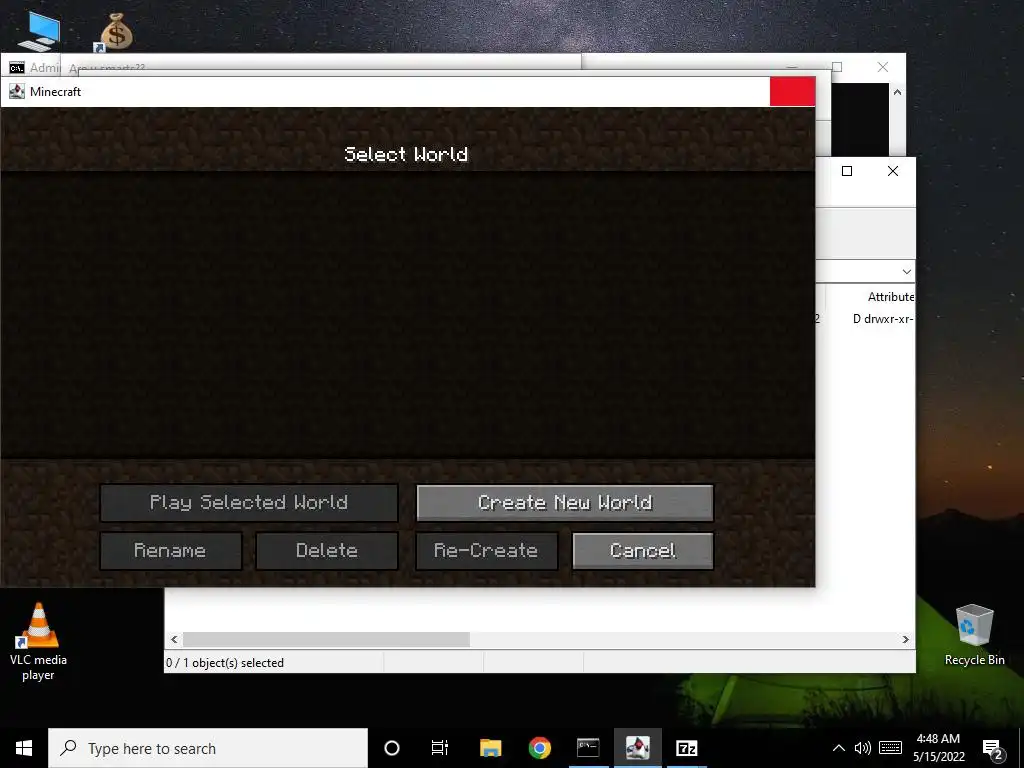The width and height of the screenshot is (1024, 768).
Task: Click the Play Selected World button
Action: pyautogui.click(x=249, y=502)
